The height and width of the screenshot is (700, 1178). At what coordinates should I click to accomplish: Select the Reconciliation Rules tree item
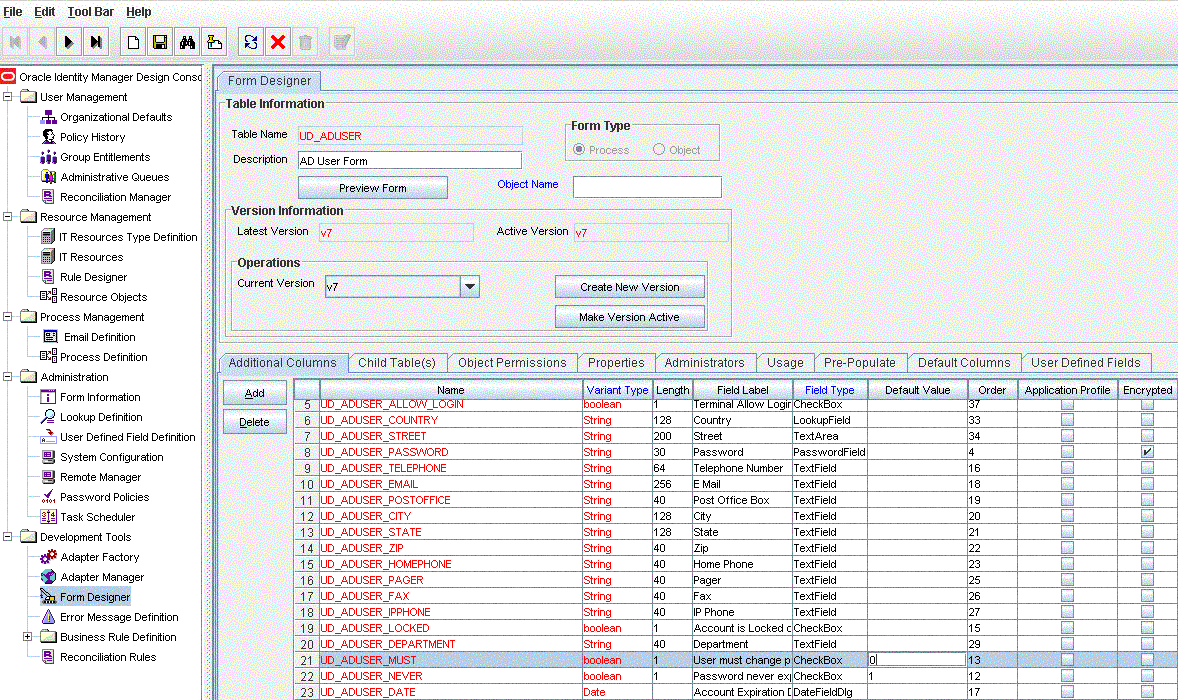[108, 657]
